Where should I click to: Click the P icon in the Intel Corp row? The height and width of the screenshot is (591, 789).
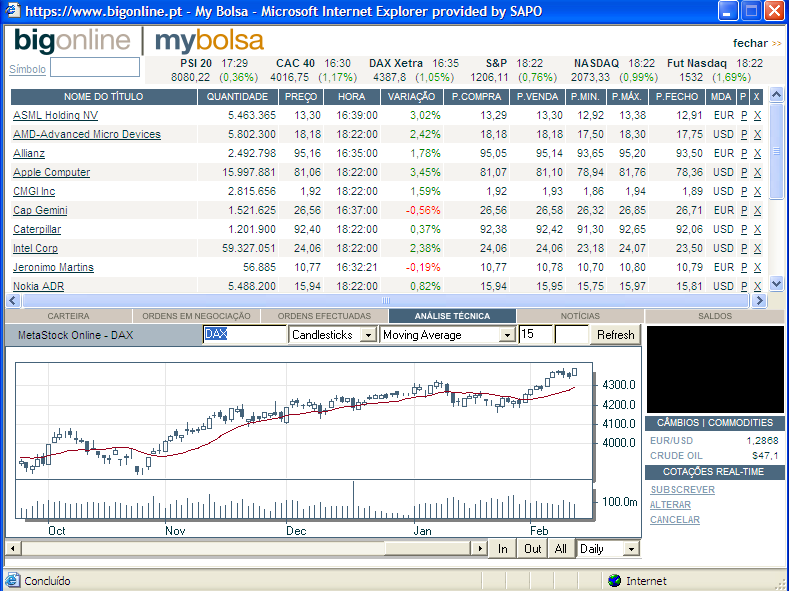744,248
